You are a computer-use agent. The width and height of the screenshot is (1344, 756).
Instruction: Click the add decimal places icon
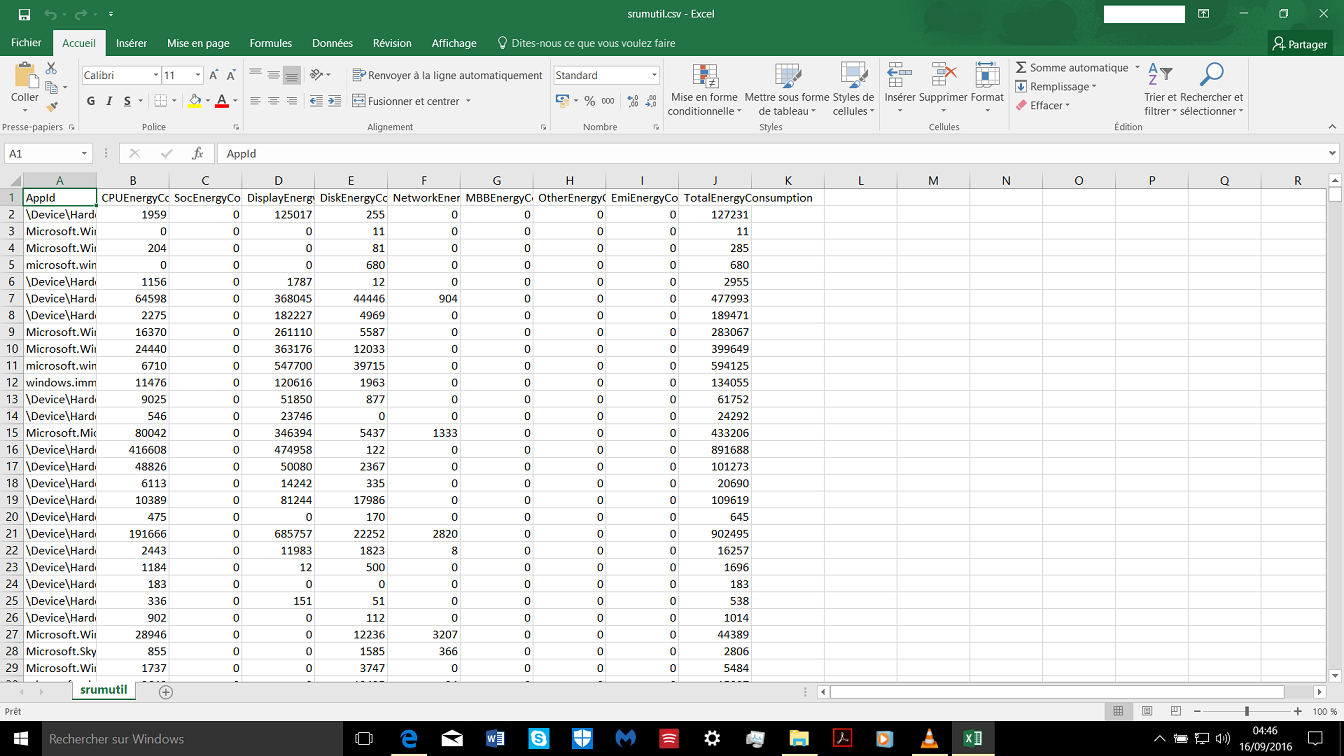point(633,101)
